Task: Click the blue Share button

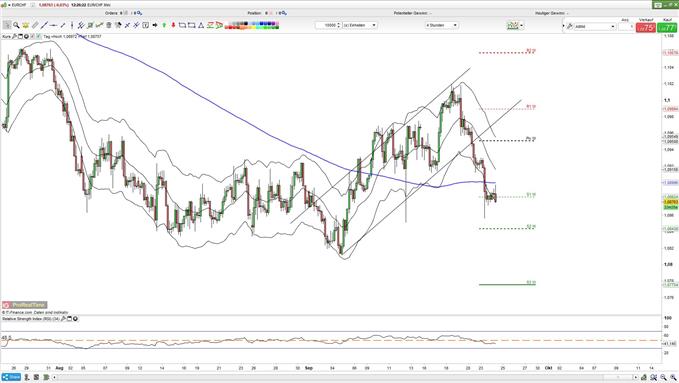Action: tap(11, 377)
